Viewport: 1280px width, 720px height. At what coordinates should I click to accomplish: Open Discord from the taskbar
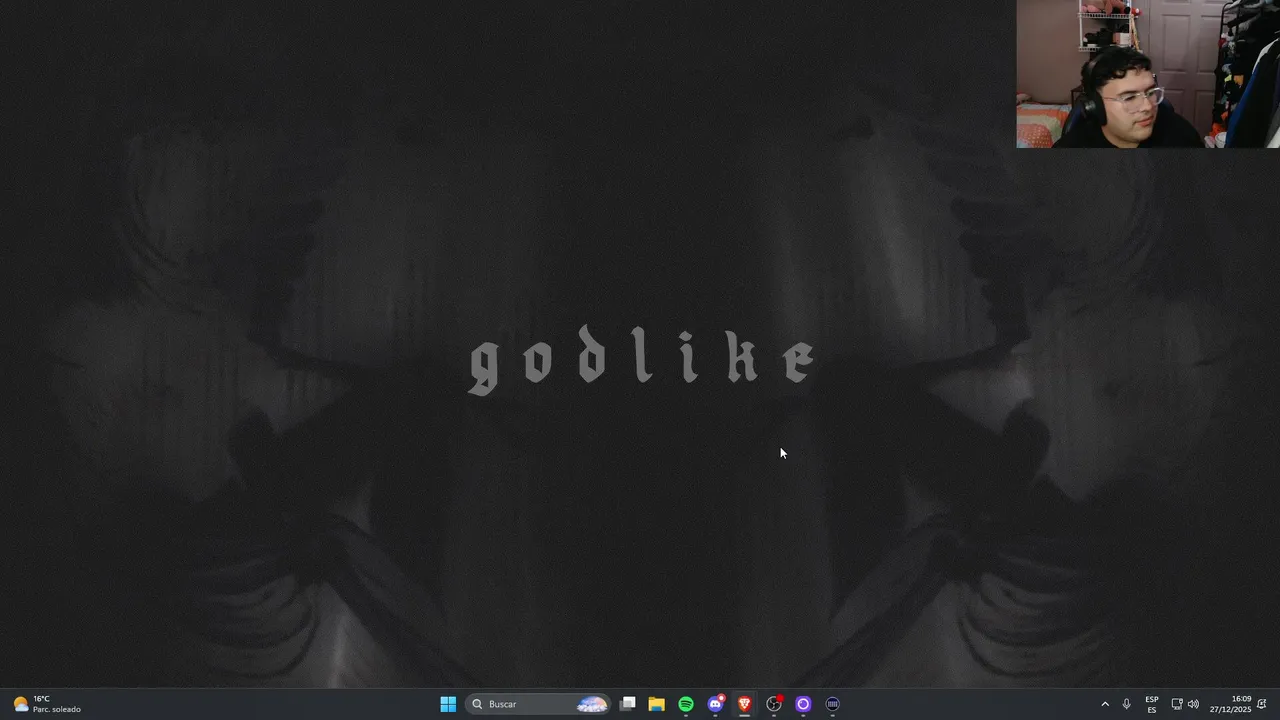pyautogui.click(x=715, y=704)
